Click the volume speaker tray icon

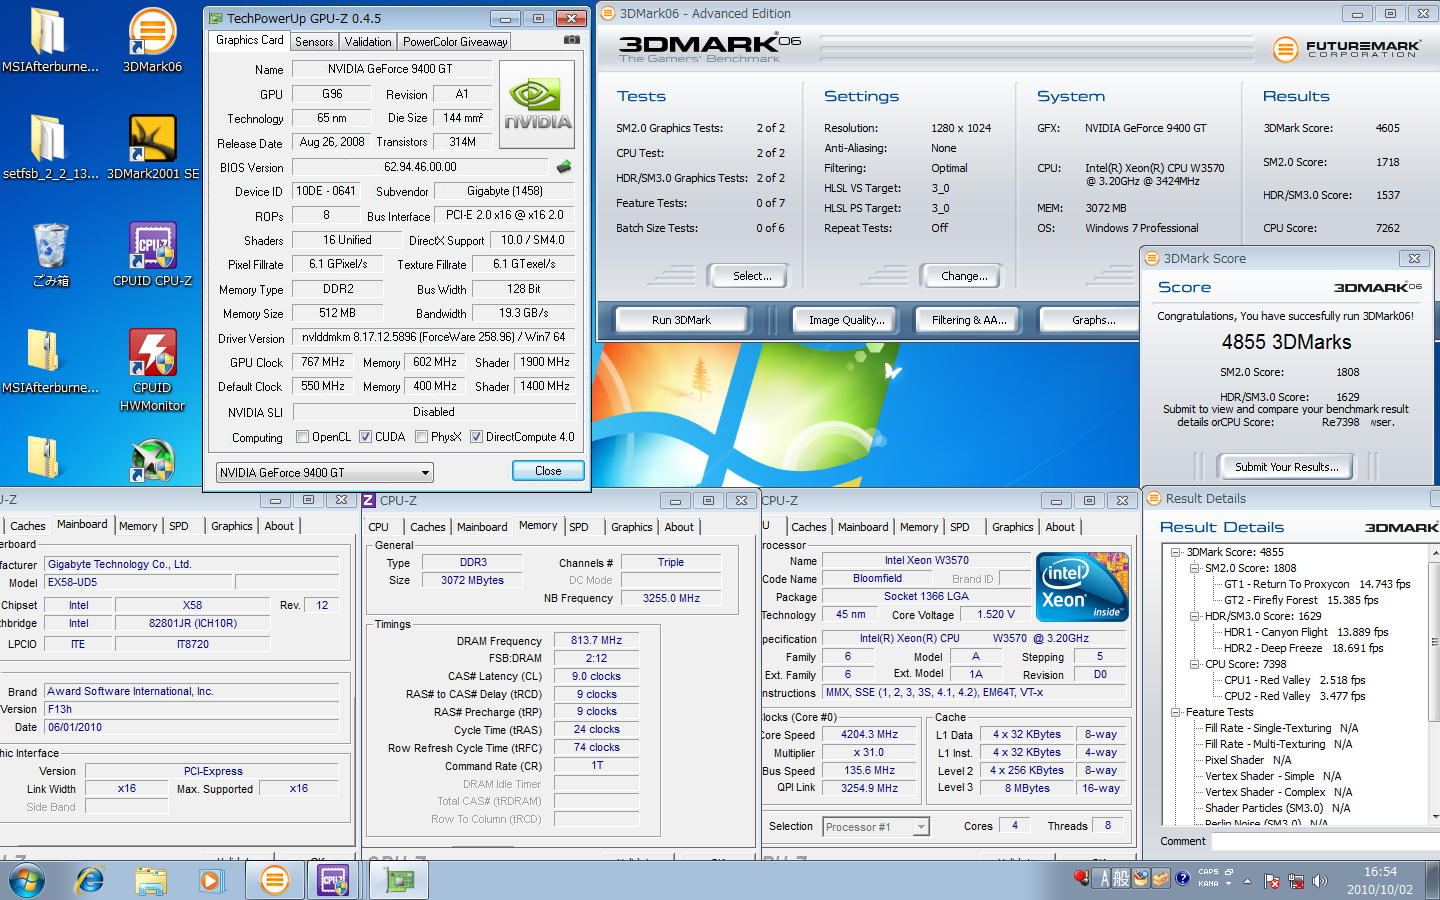[x=1319, y=881]
